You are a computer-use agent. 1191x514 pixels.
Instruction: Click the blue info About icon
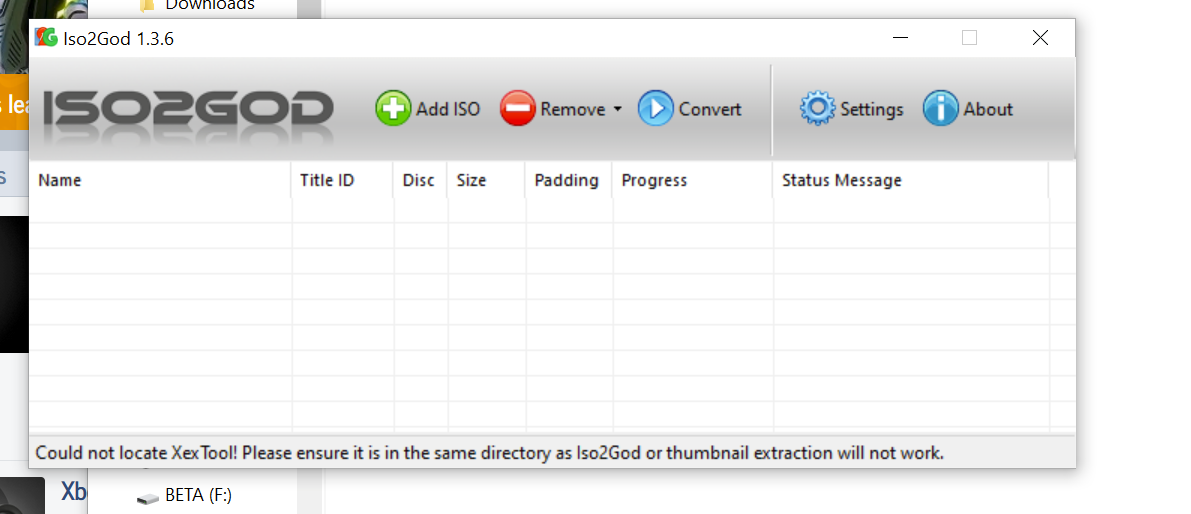point(940,109)
